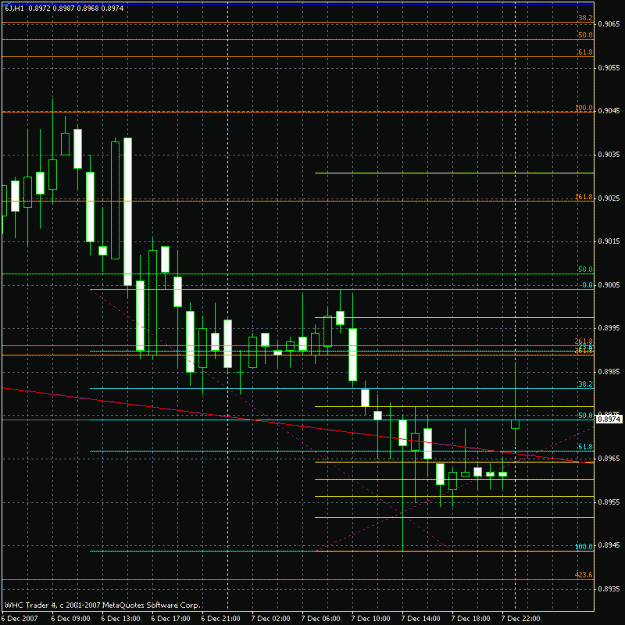Click the 6 Dec 17:00 time label
The height and width of the screenshot is (625, 625).
[171, 618]
